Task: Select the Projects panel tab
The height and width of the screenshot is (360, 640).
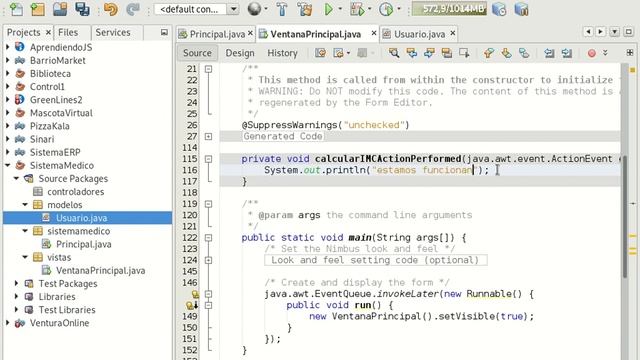Action: 24,32
